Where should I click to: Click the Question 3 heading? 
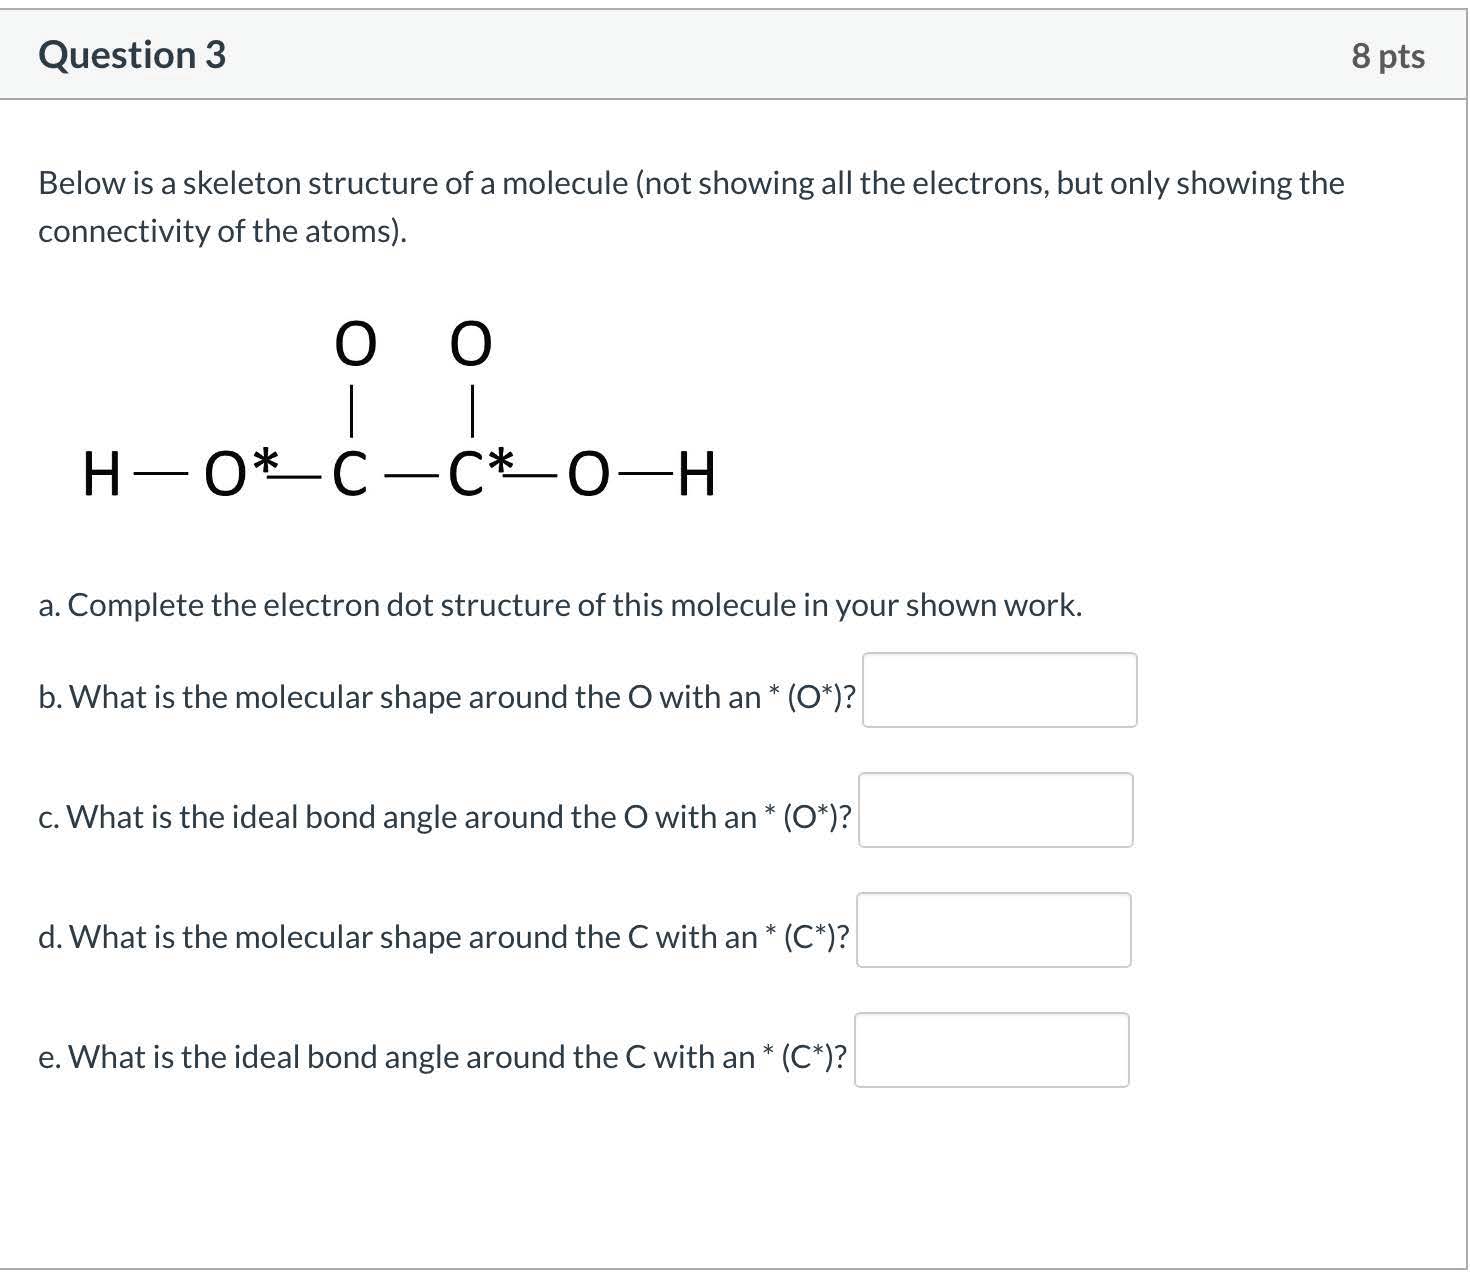(x=132, y=55)
